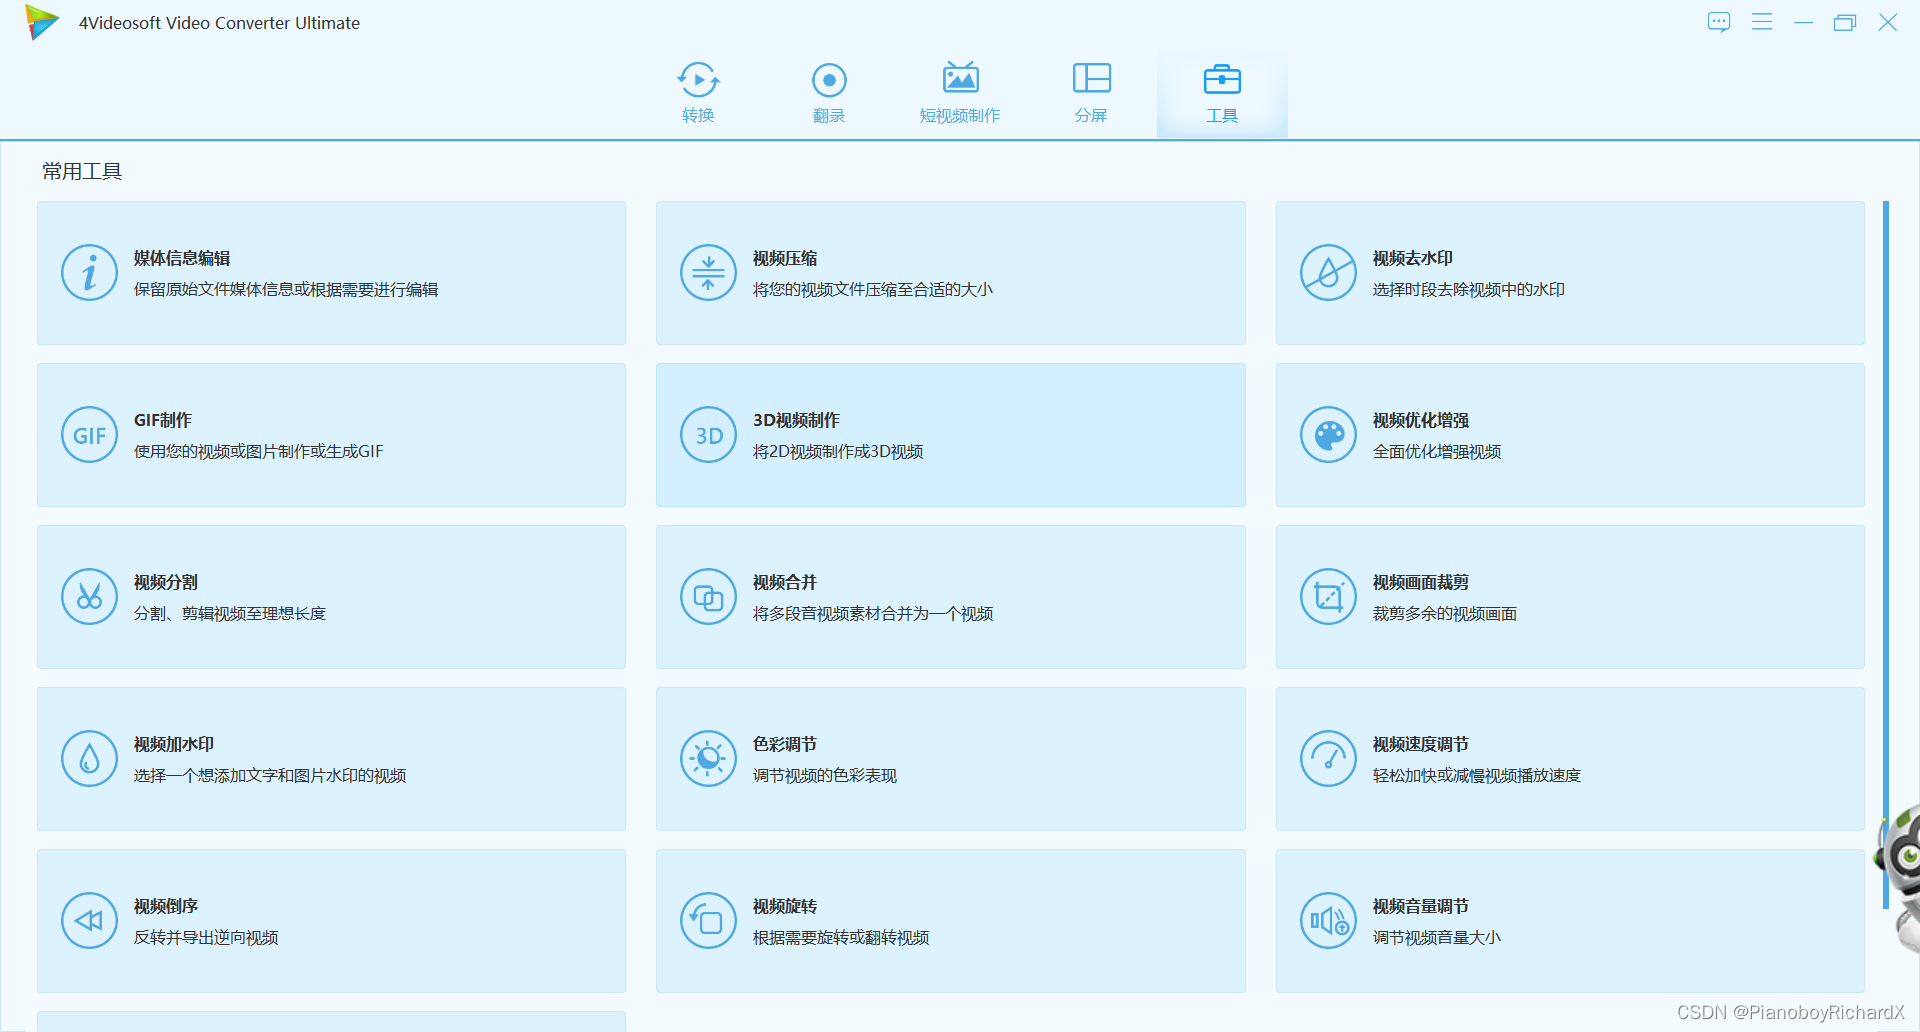This screenshot has height=1032, width=1920.
Task: Click the GIF maker icon
Action: (x=89, y=435)
